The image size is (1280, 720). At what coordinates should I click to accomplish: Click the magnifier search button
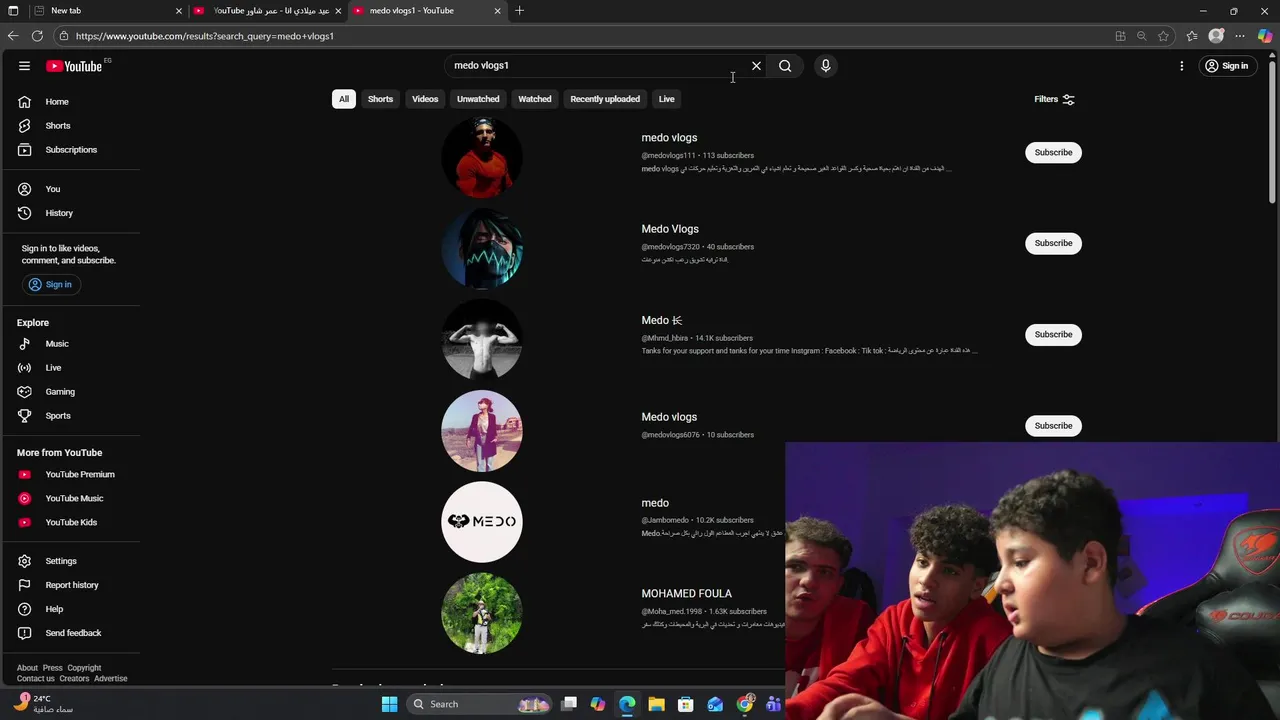pyautogui.click(x=785, y=66)
